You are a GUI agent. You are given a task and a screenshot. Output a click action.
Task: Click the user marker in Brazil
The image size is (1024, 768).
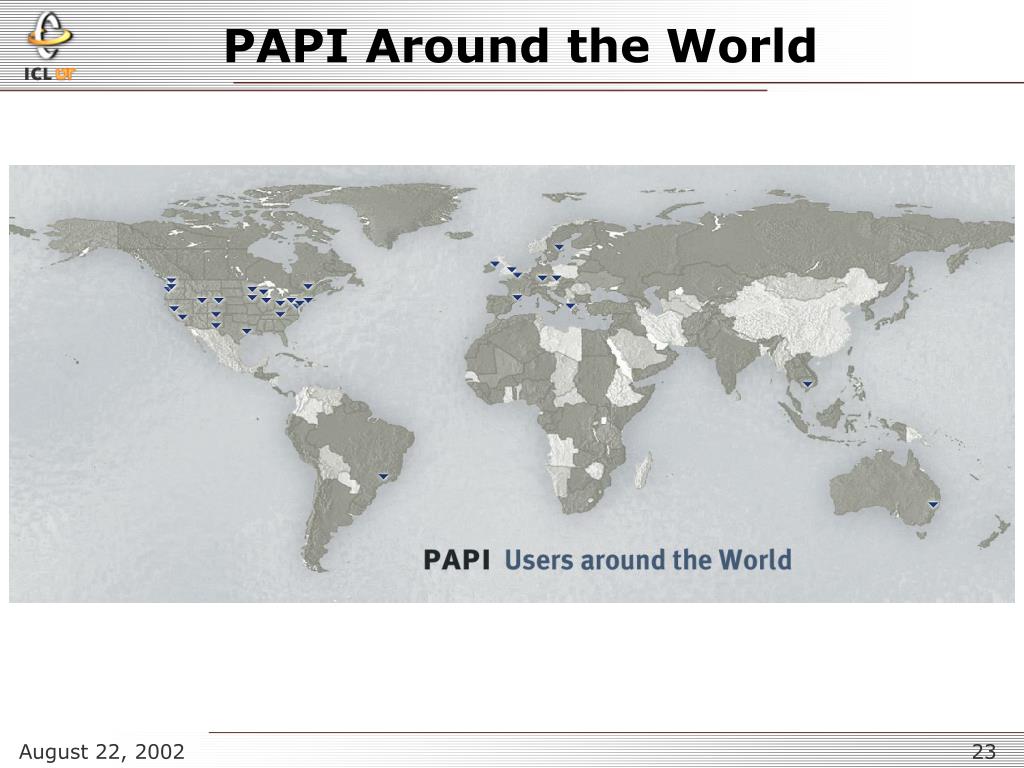coord(383,476)
